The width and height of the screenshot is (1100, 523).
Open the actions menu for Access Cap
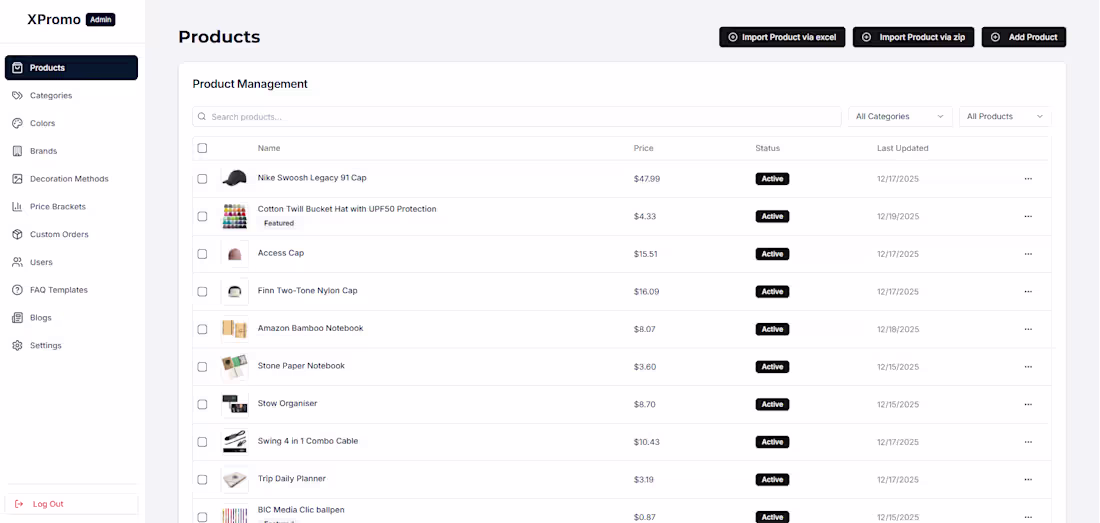pos(1027,254)
